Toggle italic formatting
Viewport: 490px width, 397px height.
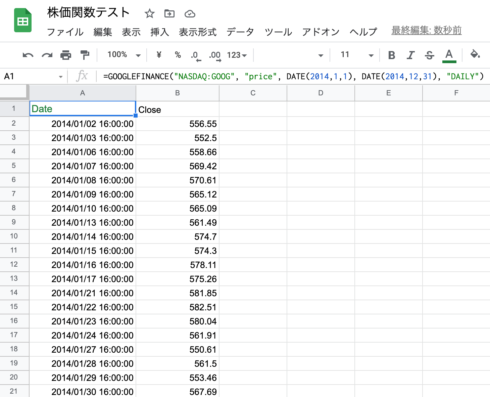(410, 55)
